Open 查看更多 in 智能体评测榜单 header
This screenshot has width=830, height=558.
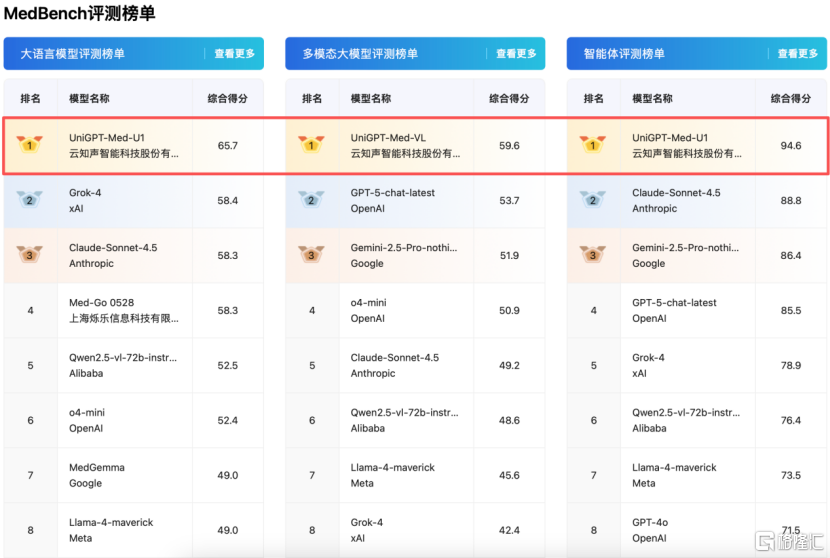coord(797,54)
